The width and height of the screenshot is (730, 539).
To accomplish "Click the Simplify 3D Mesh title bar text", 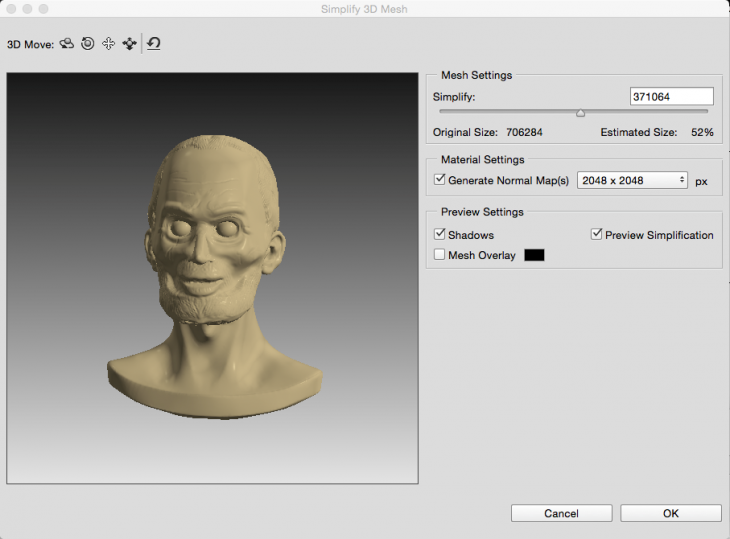I will (365, 9).
